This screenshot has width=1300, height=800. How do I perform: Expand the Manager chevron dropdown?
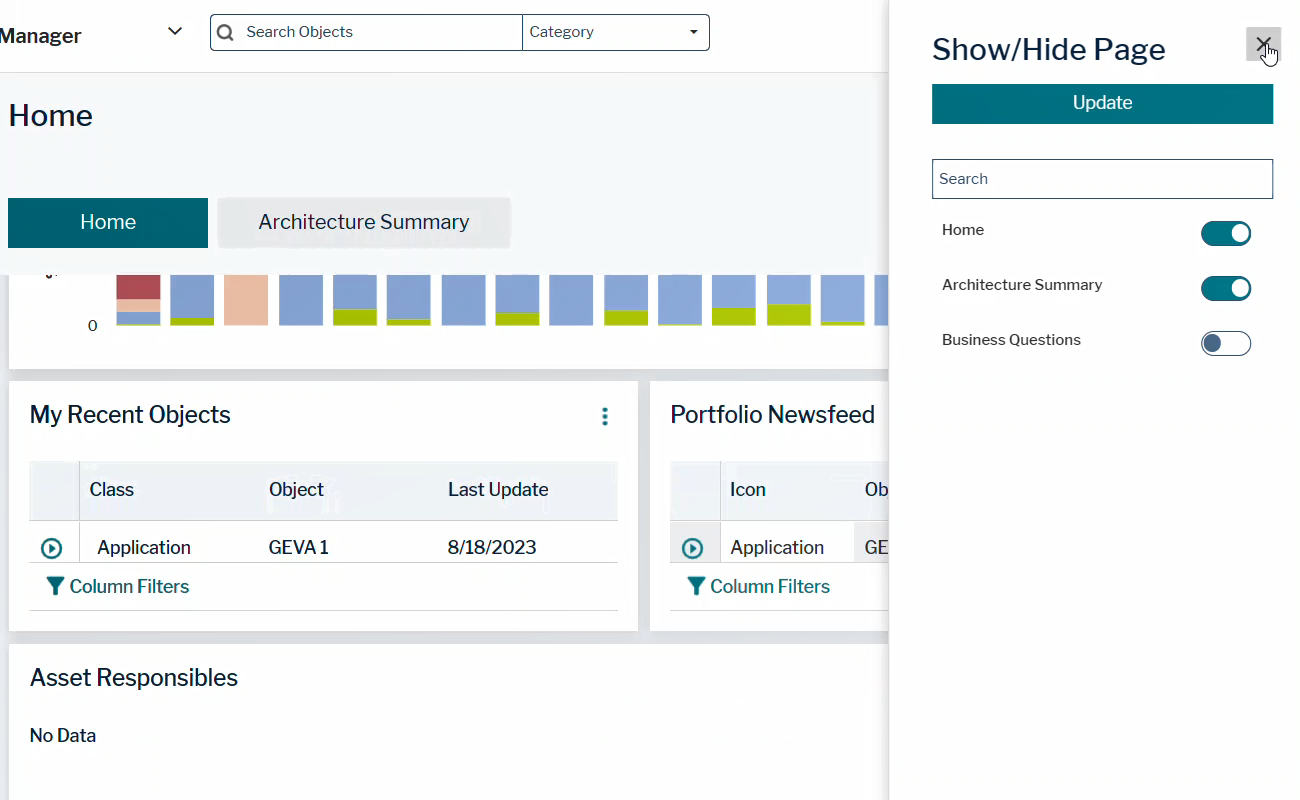[x=175, y=31]
